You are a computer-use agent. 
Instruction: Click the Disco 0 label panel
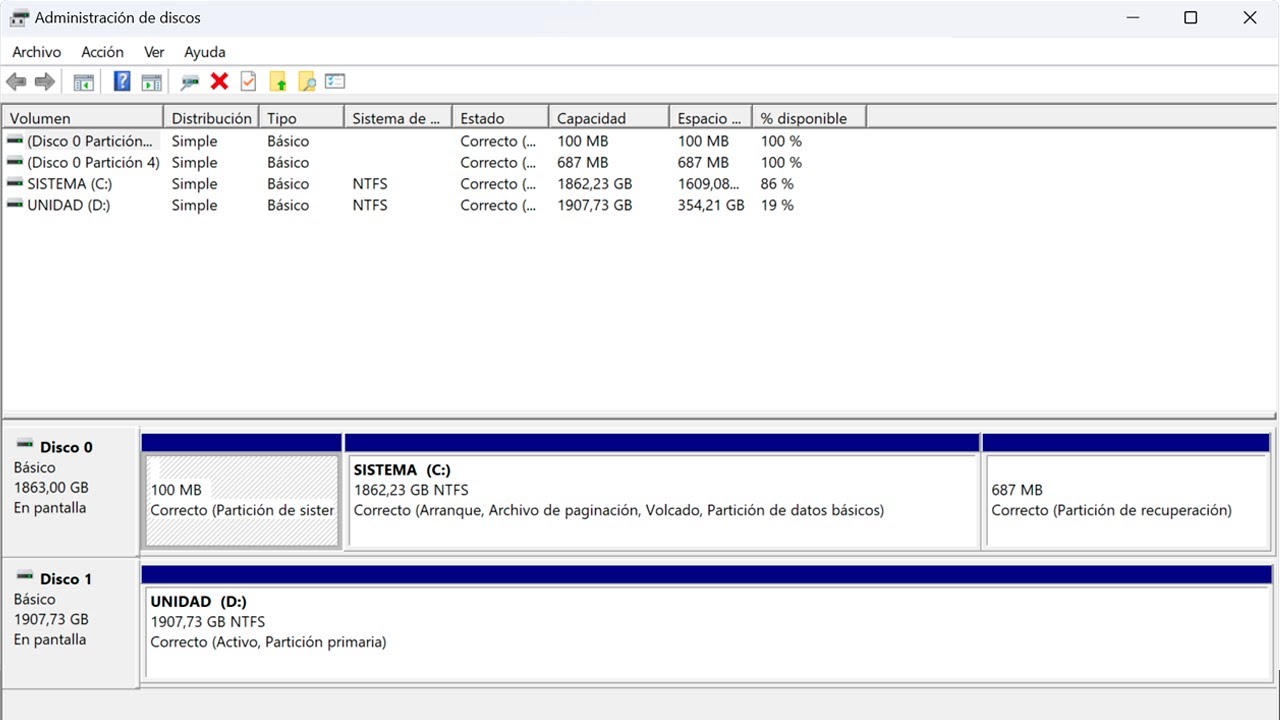[70, 490]
